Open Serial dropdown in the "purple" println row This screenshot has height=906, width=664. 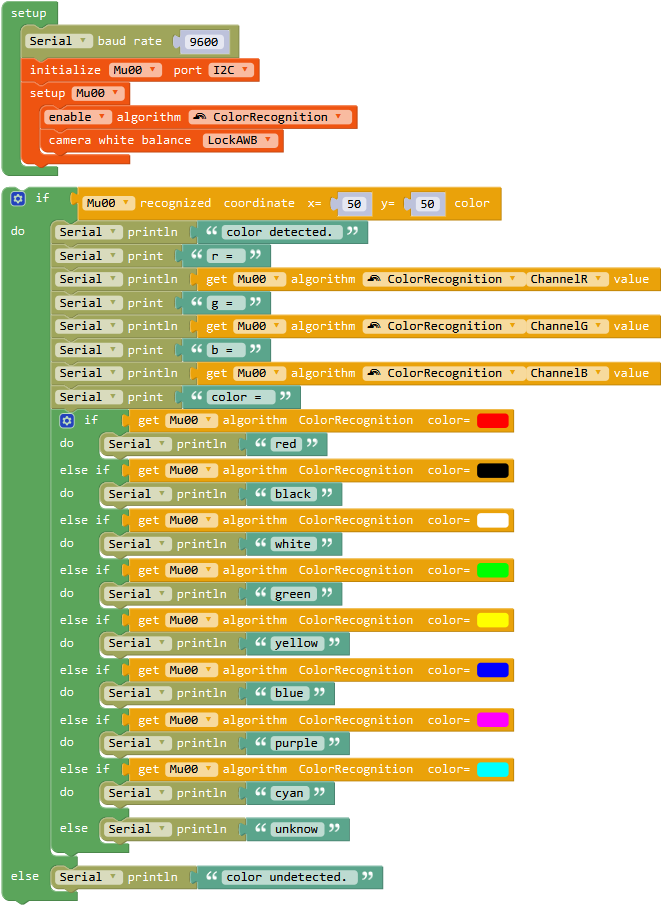[x=138, y=743]
